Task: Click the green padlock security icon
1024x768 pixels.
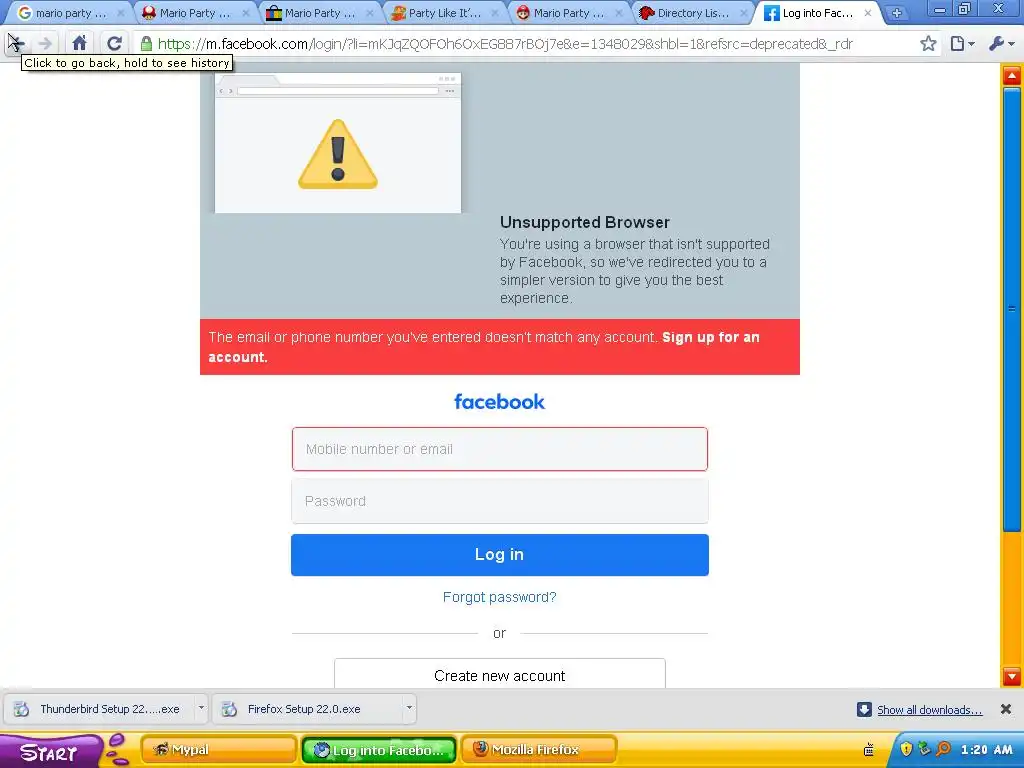Action: tap(146, 44)
